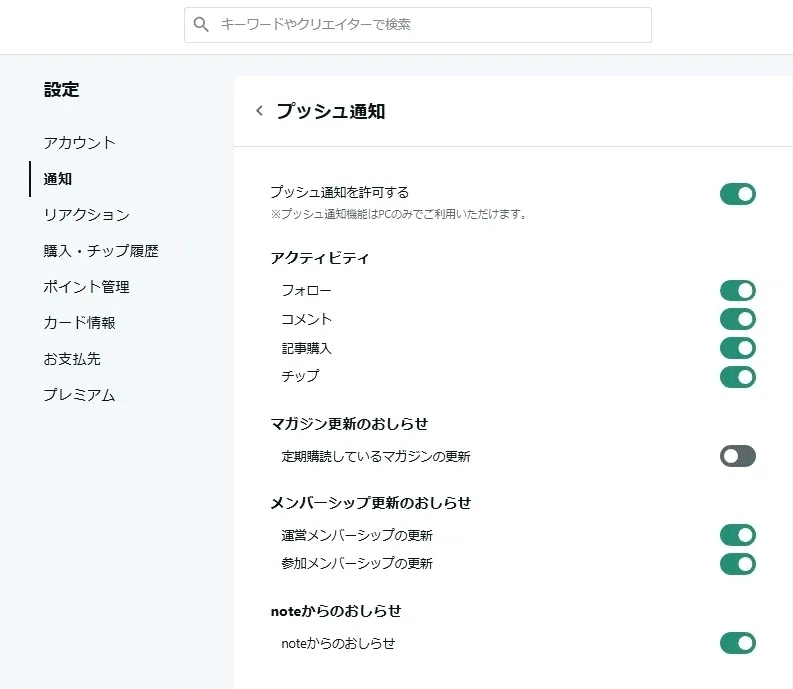Open プレミアム settings item
Image resolution: width=793 pixels, height=689 pixels.
(79, 395)
